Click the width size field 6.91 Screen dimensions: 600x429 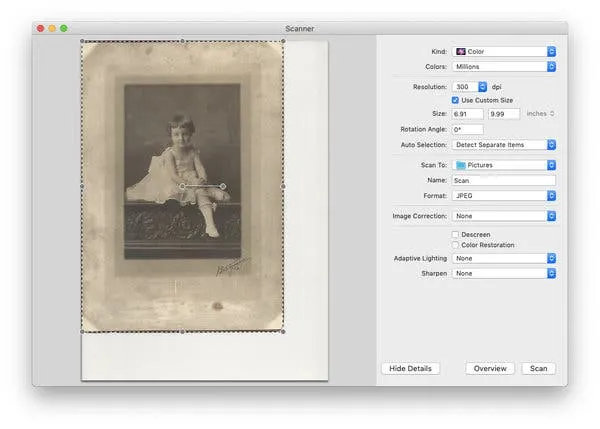(x=467, y=114)
